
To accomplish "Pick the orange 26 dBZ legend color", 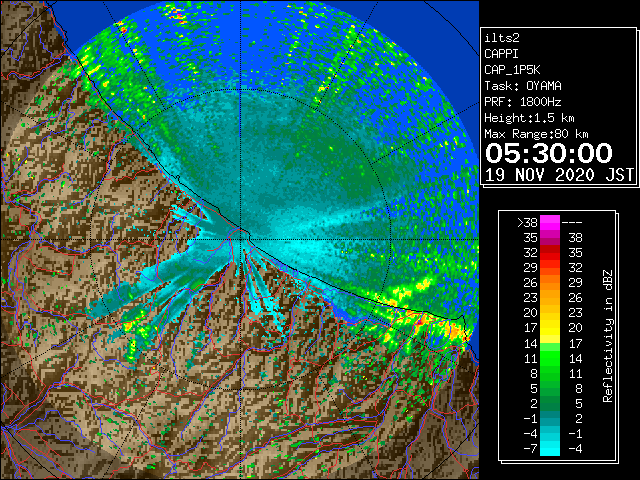I will 550,282.
